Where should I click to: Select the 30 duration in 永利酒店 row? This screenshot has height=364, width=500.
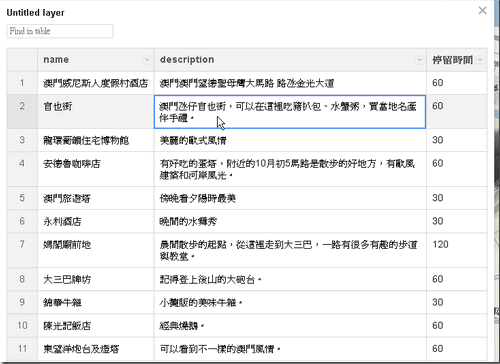(x=457, y=221)
